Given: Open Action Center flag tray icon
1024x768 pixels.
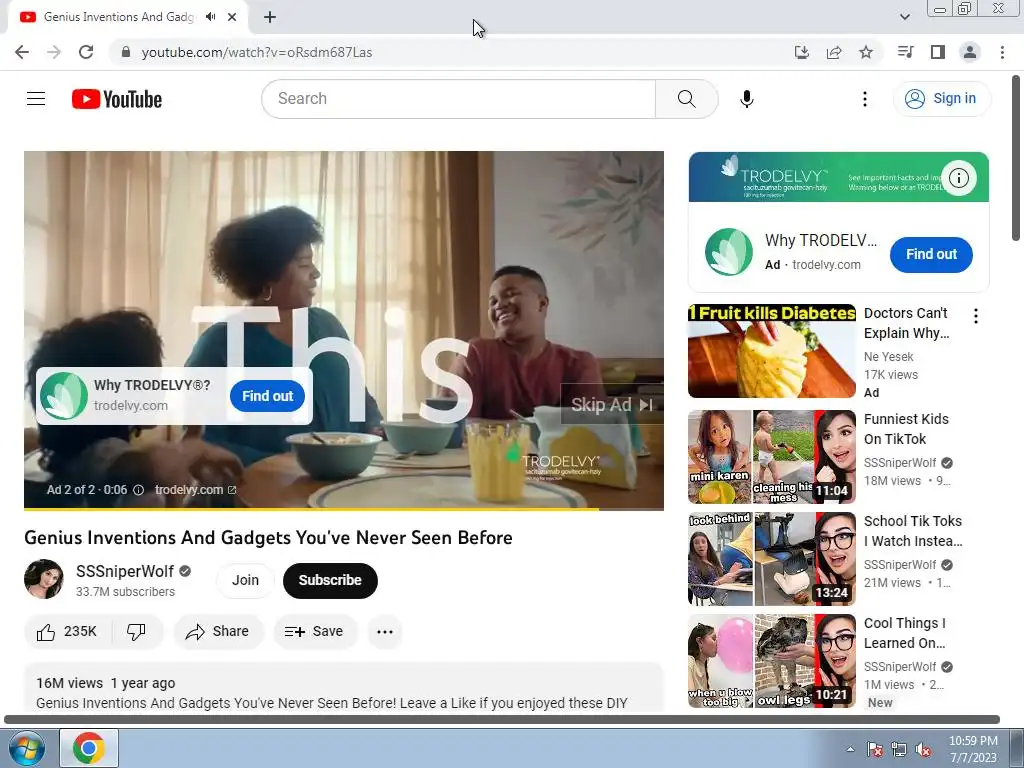Looking at the screenshot, I should (x=874, y=749).
